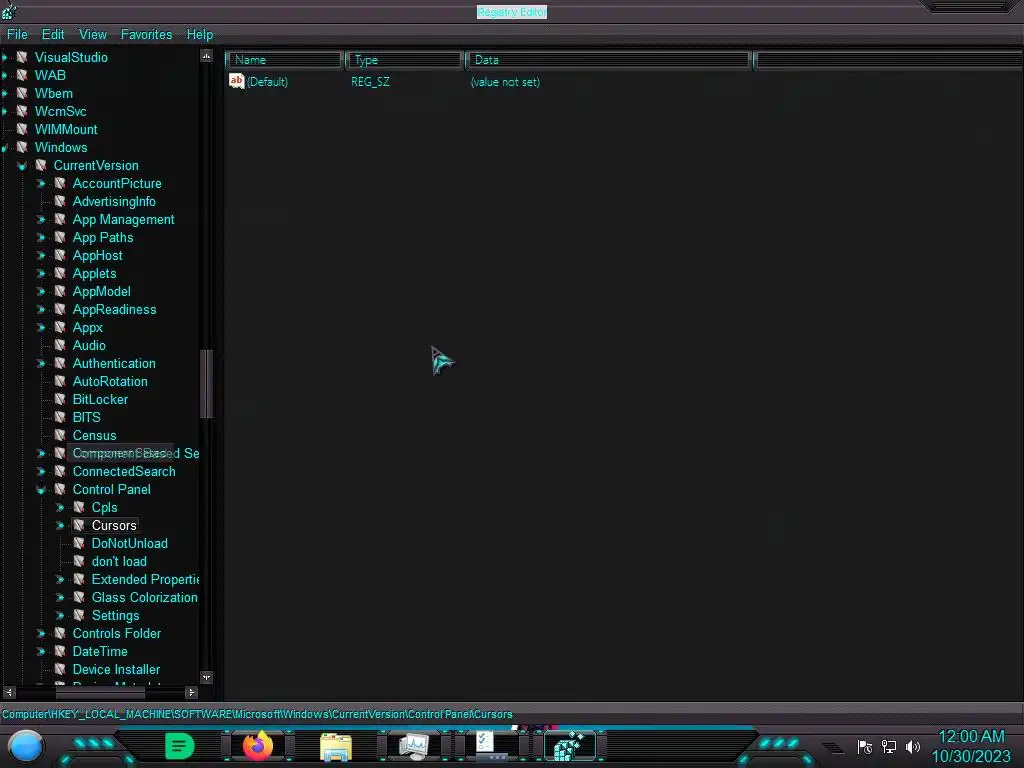Viewport: 1024px width, 768px height.
Task: Expand the Cpls key
Action: click(60, 507)
